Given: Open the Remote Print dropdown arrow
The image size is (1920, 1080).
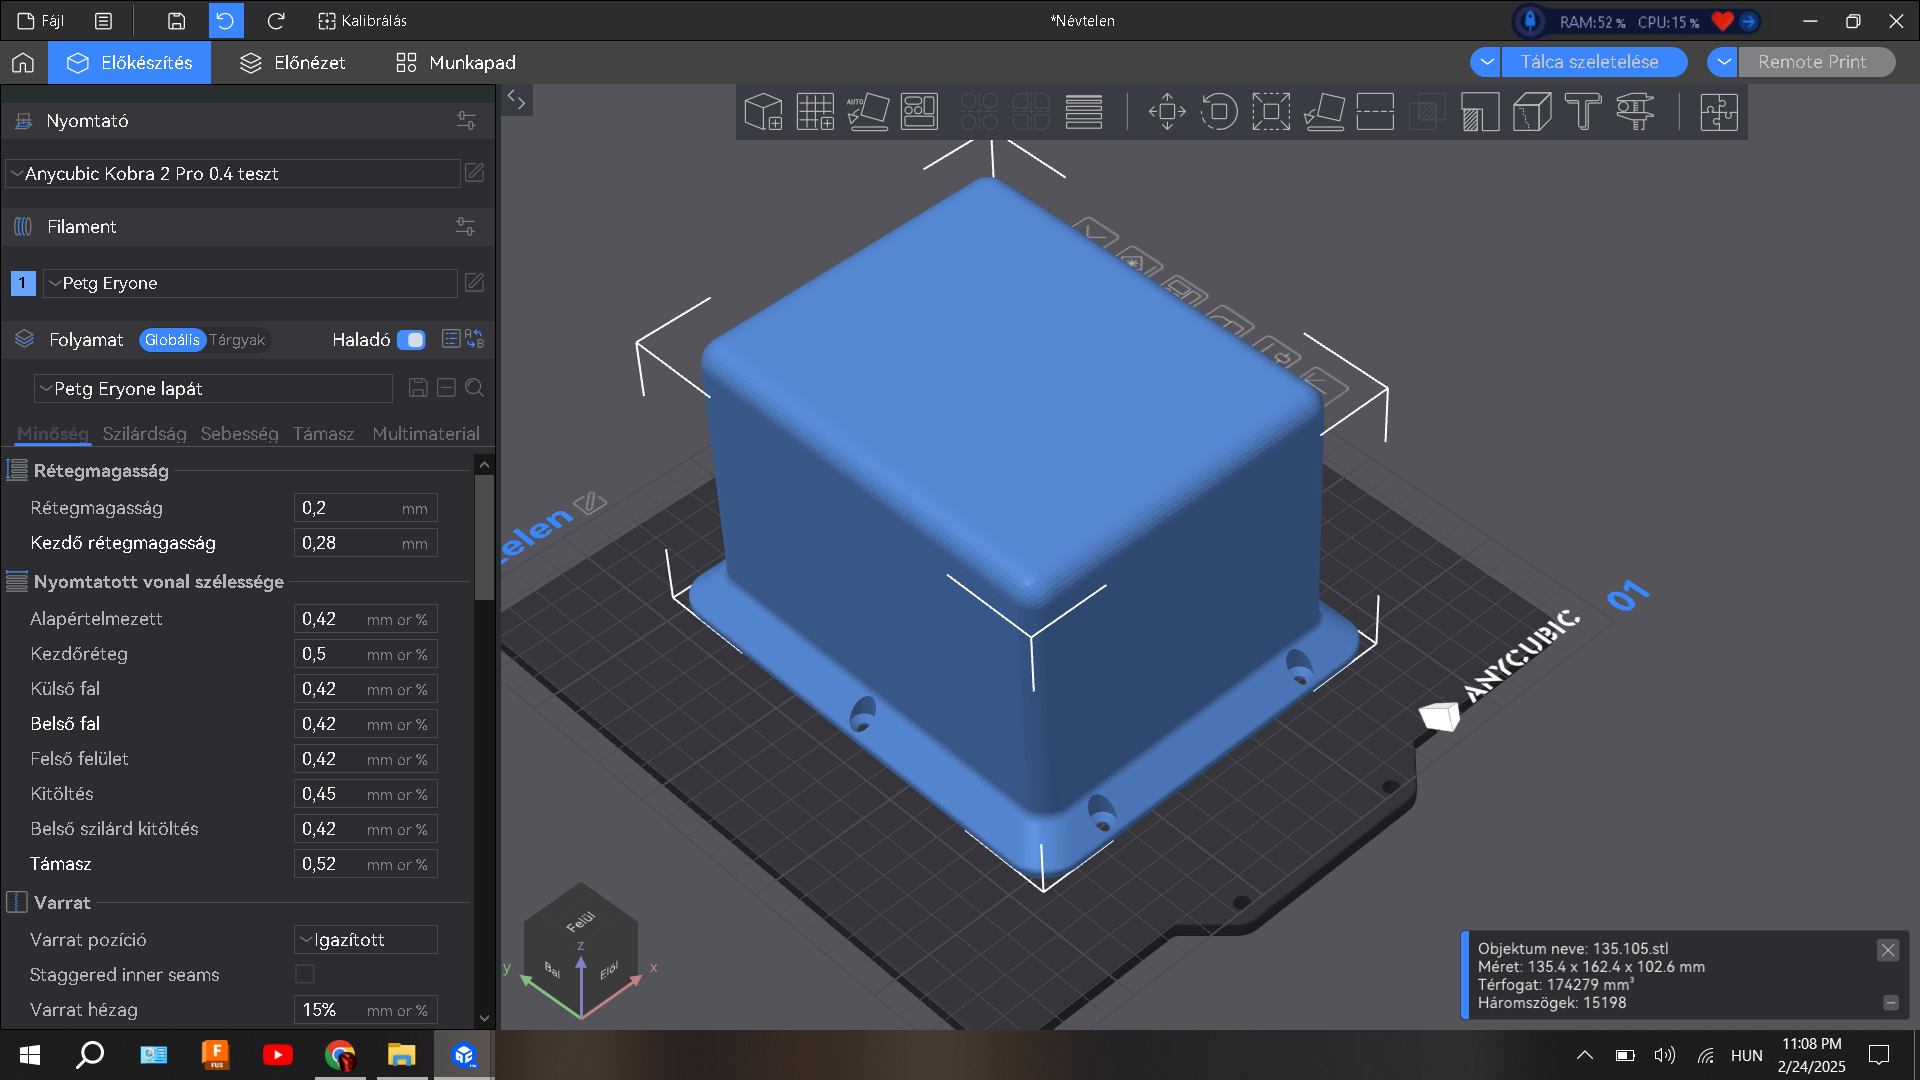Looking at the screenshot, I should tap(1723, 62).
